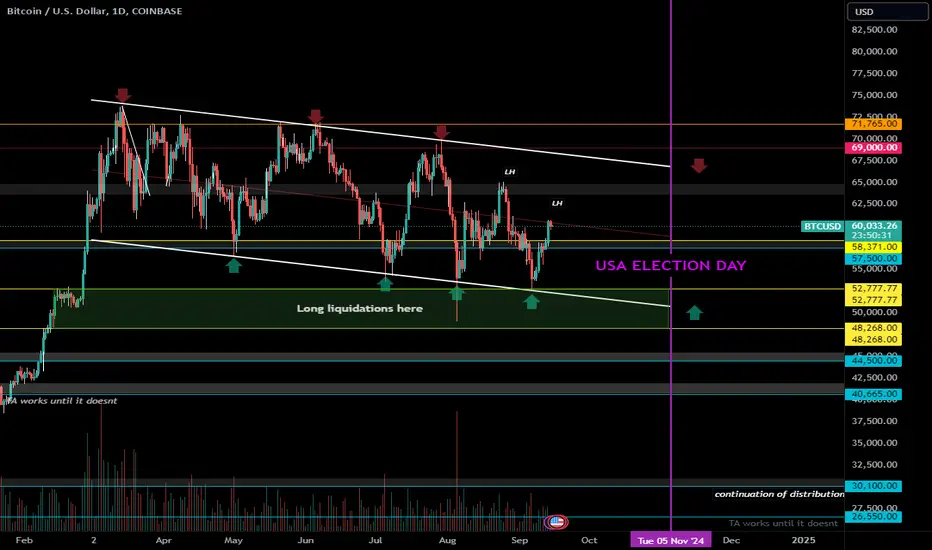Select the orange 71,765.00 price label
Screen dimensions: 932x550
[873, 124]
